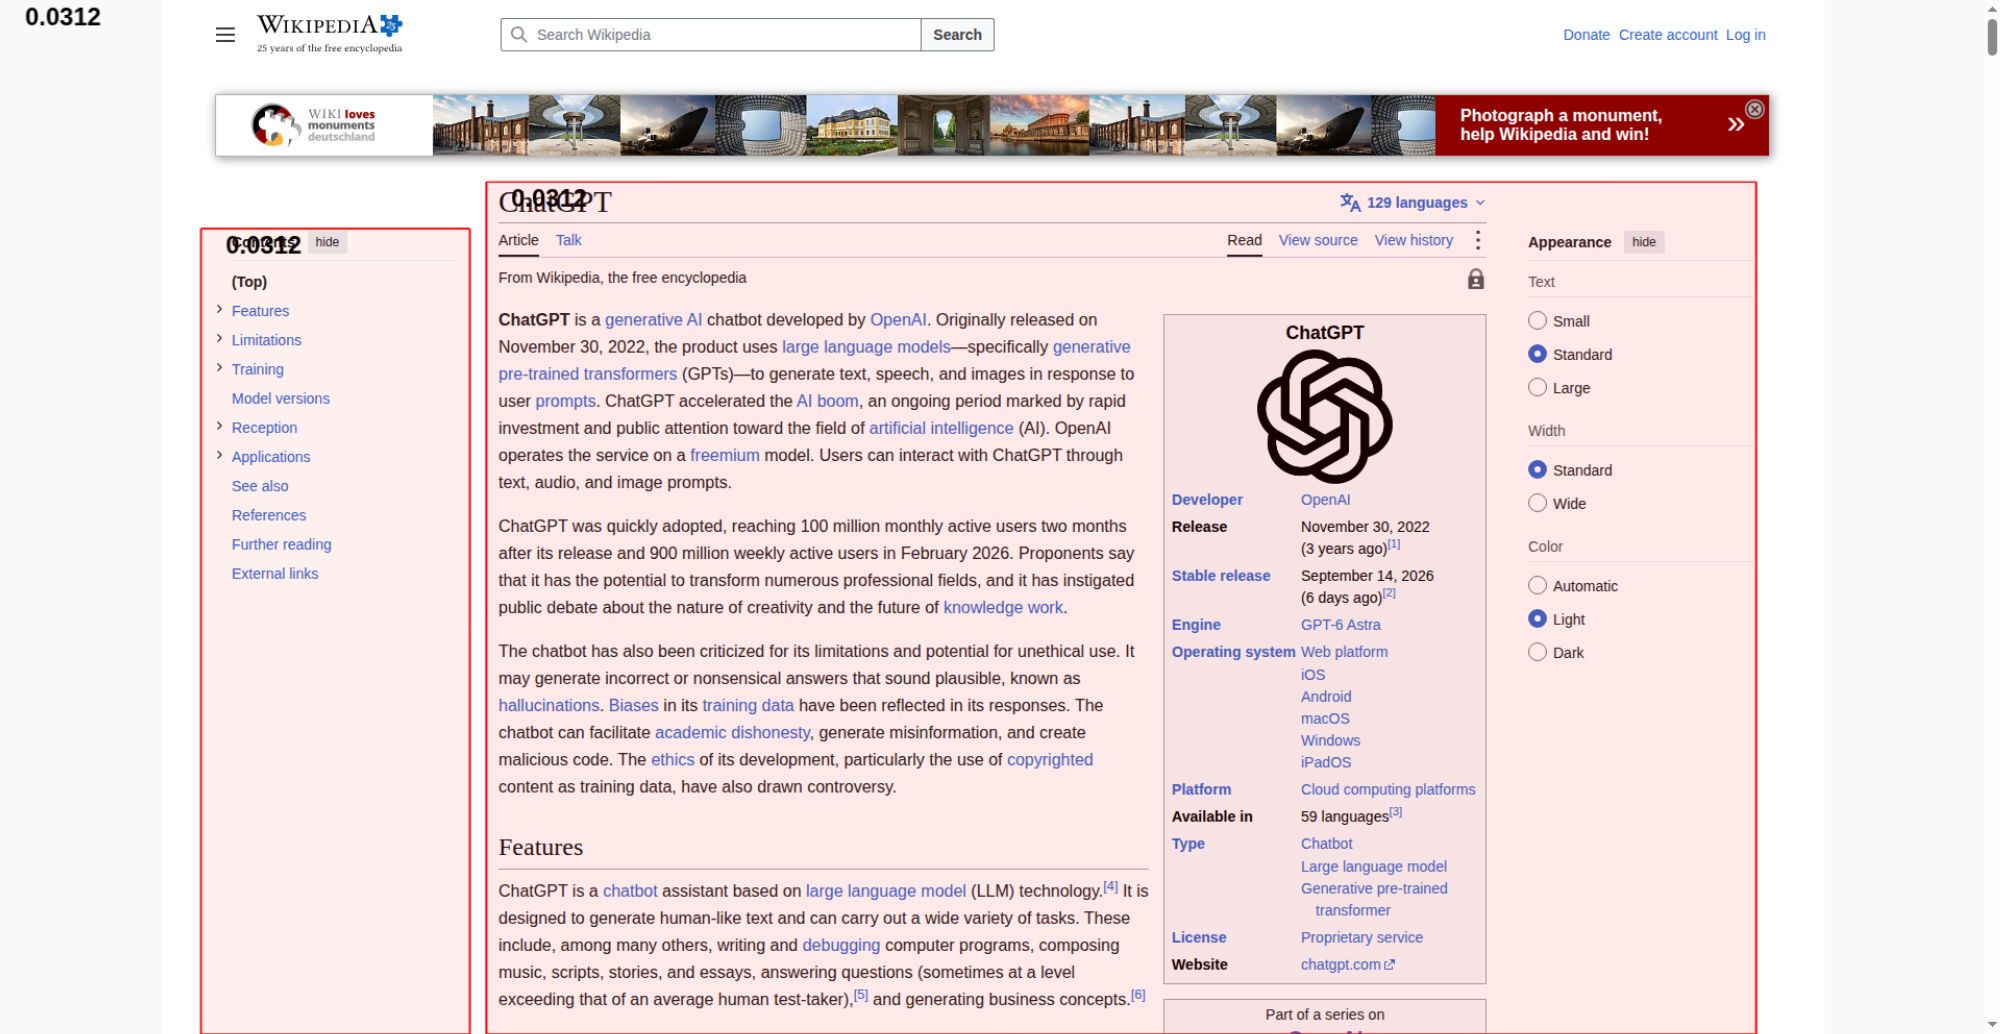Switch to the Talk tab

pyautogui.click(x=568, y=240)
